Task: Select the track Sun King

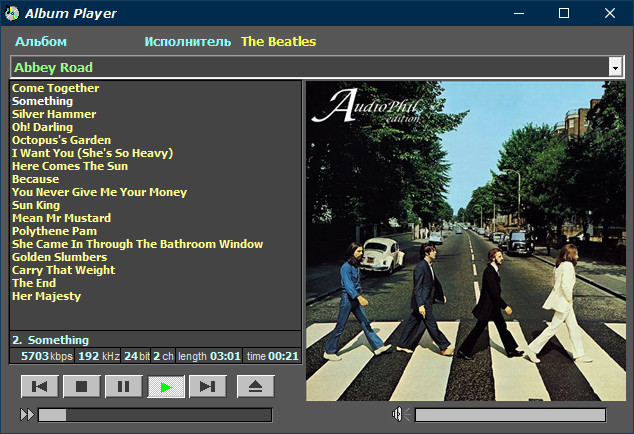Action: coord(36,205)
